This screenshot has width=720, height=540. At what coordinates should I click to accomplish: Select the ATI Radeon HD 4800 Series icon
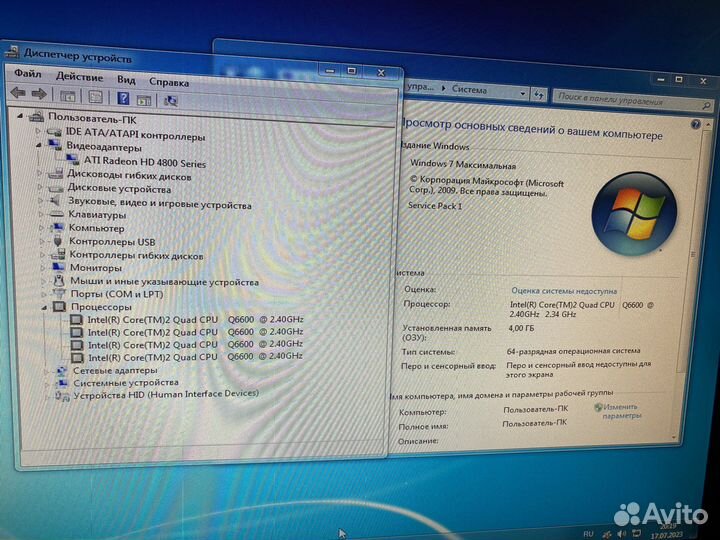(73, 159)
